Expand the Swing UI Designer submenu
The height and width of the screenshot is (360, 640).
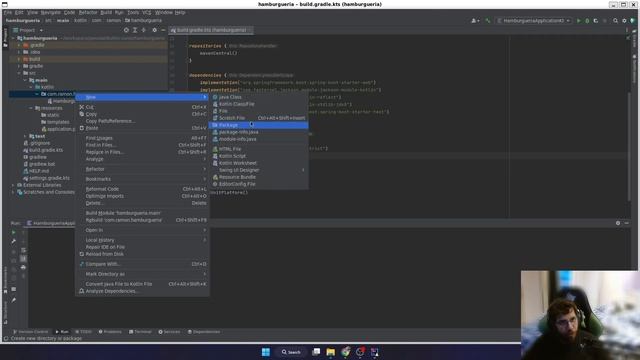(258, 170)
